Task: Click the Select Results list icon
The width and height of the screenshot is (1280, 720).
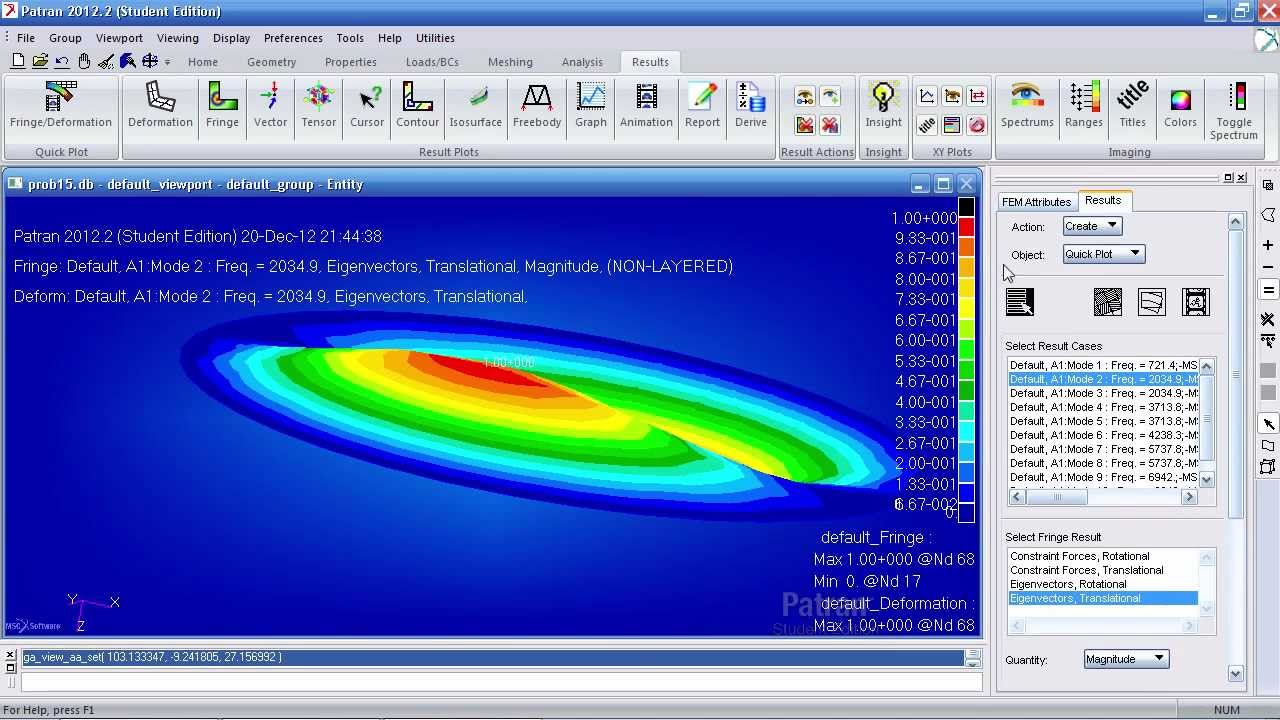Action: pos(1020,302)
